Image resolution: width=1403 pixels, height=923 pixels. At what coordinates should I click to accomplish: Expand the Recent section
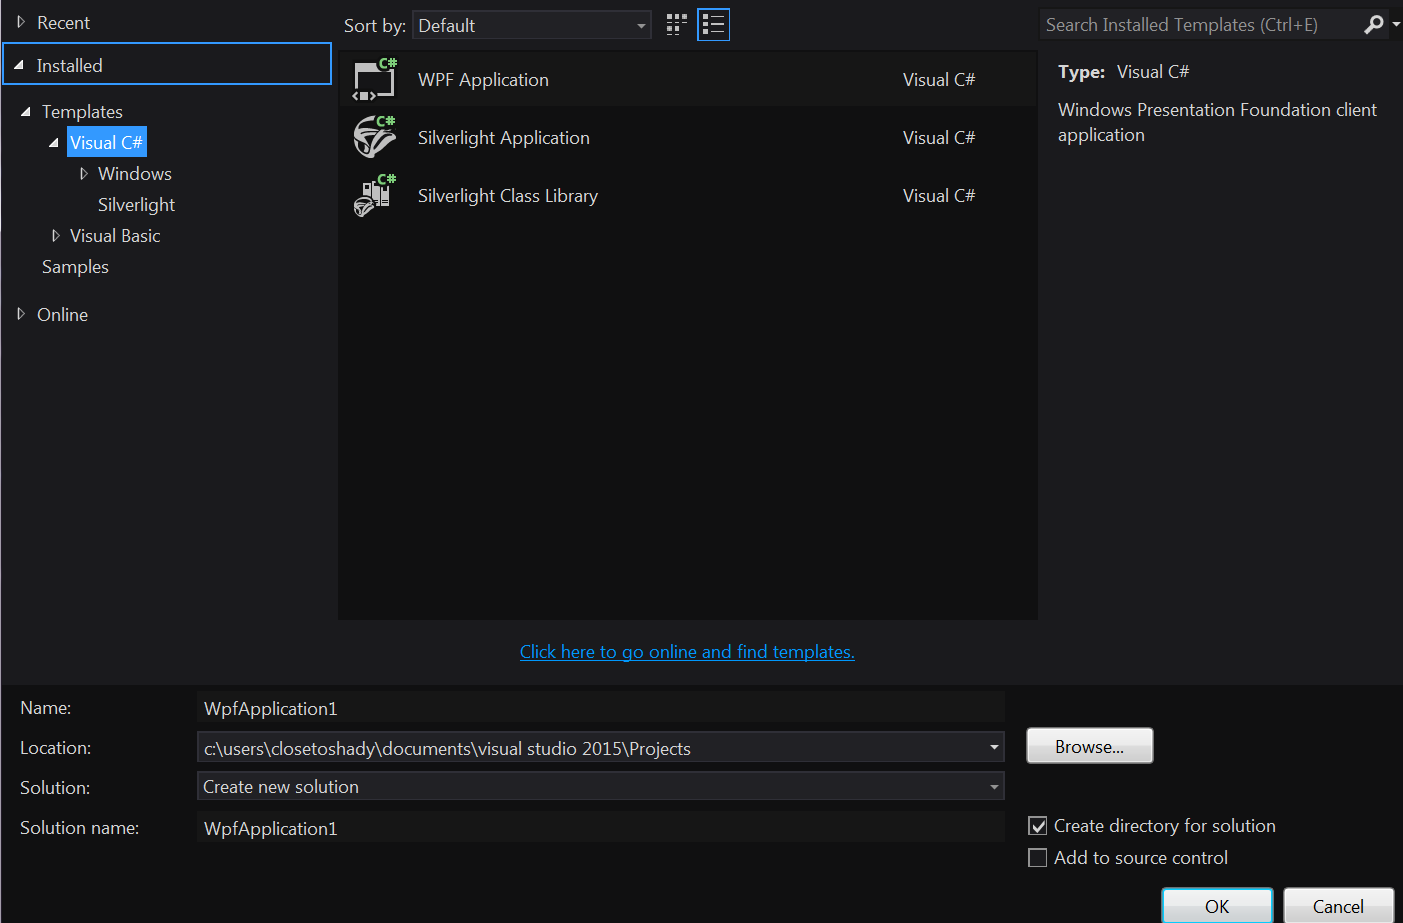(21, 22)
